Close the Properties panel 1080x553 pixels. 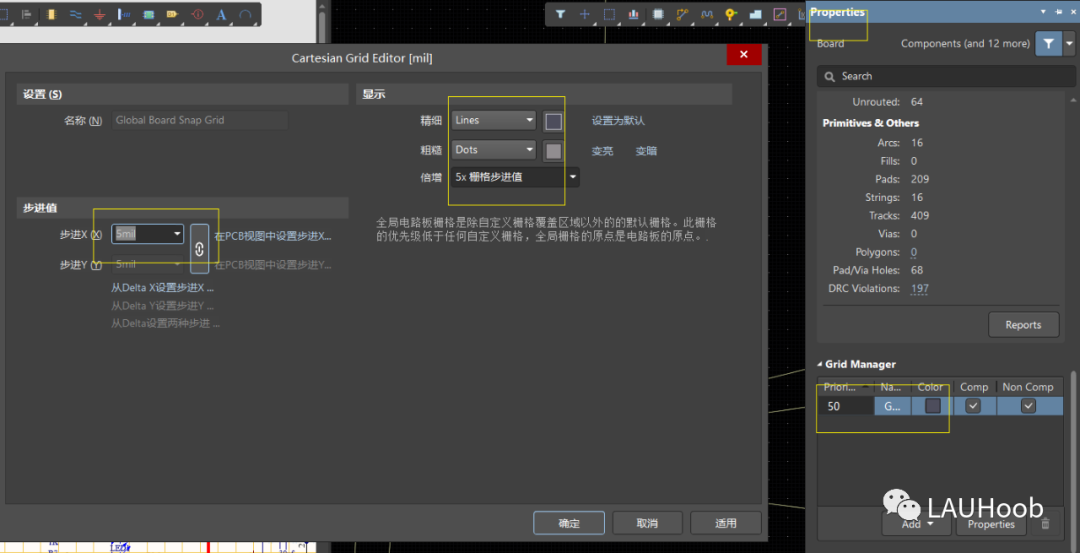[x=1072, y=12]
